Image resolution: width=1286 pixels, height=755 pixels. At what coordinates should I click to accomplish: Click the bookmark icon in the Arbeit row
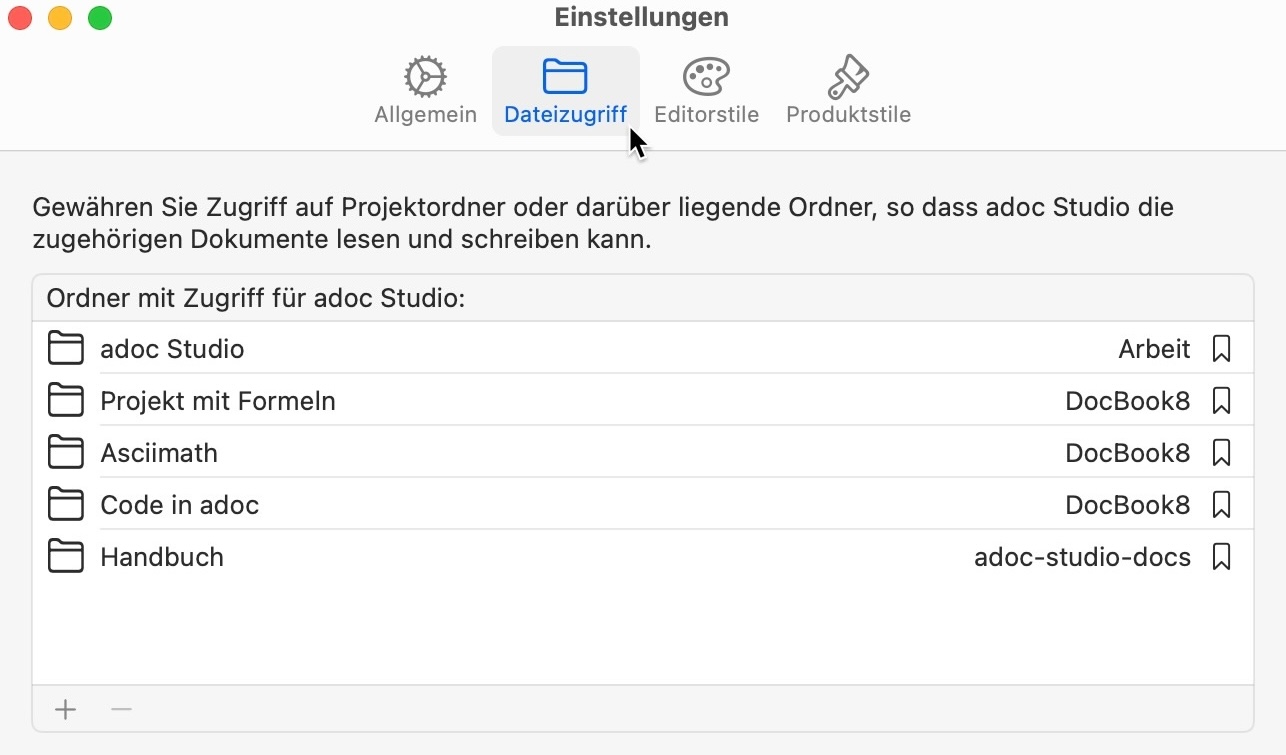(1221, 349)
